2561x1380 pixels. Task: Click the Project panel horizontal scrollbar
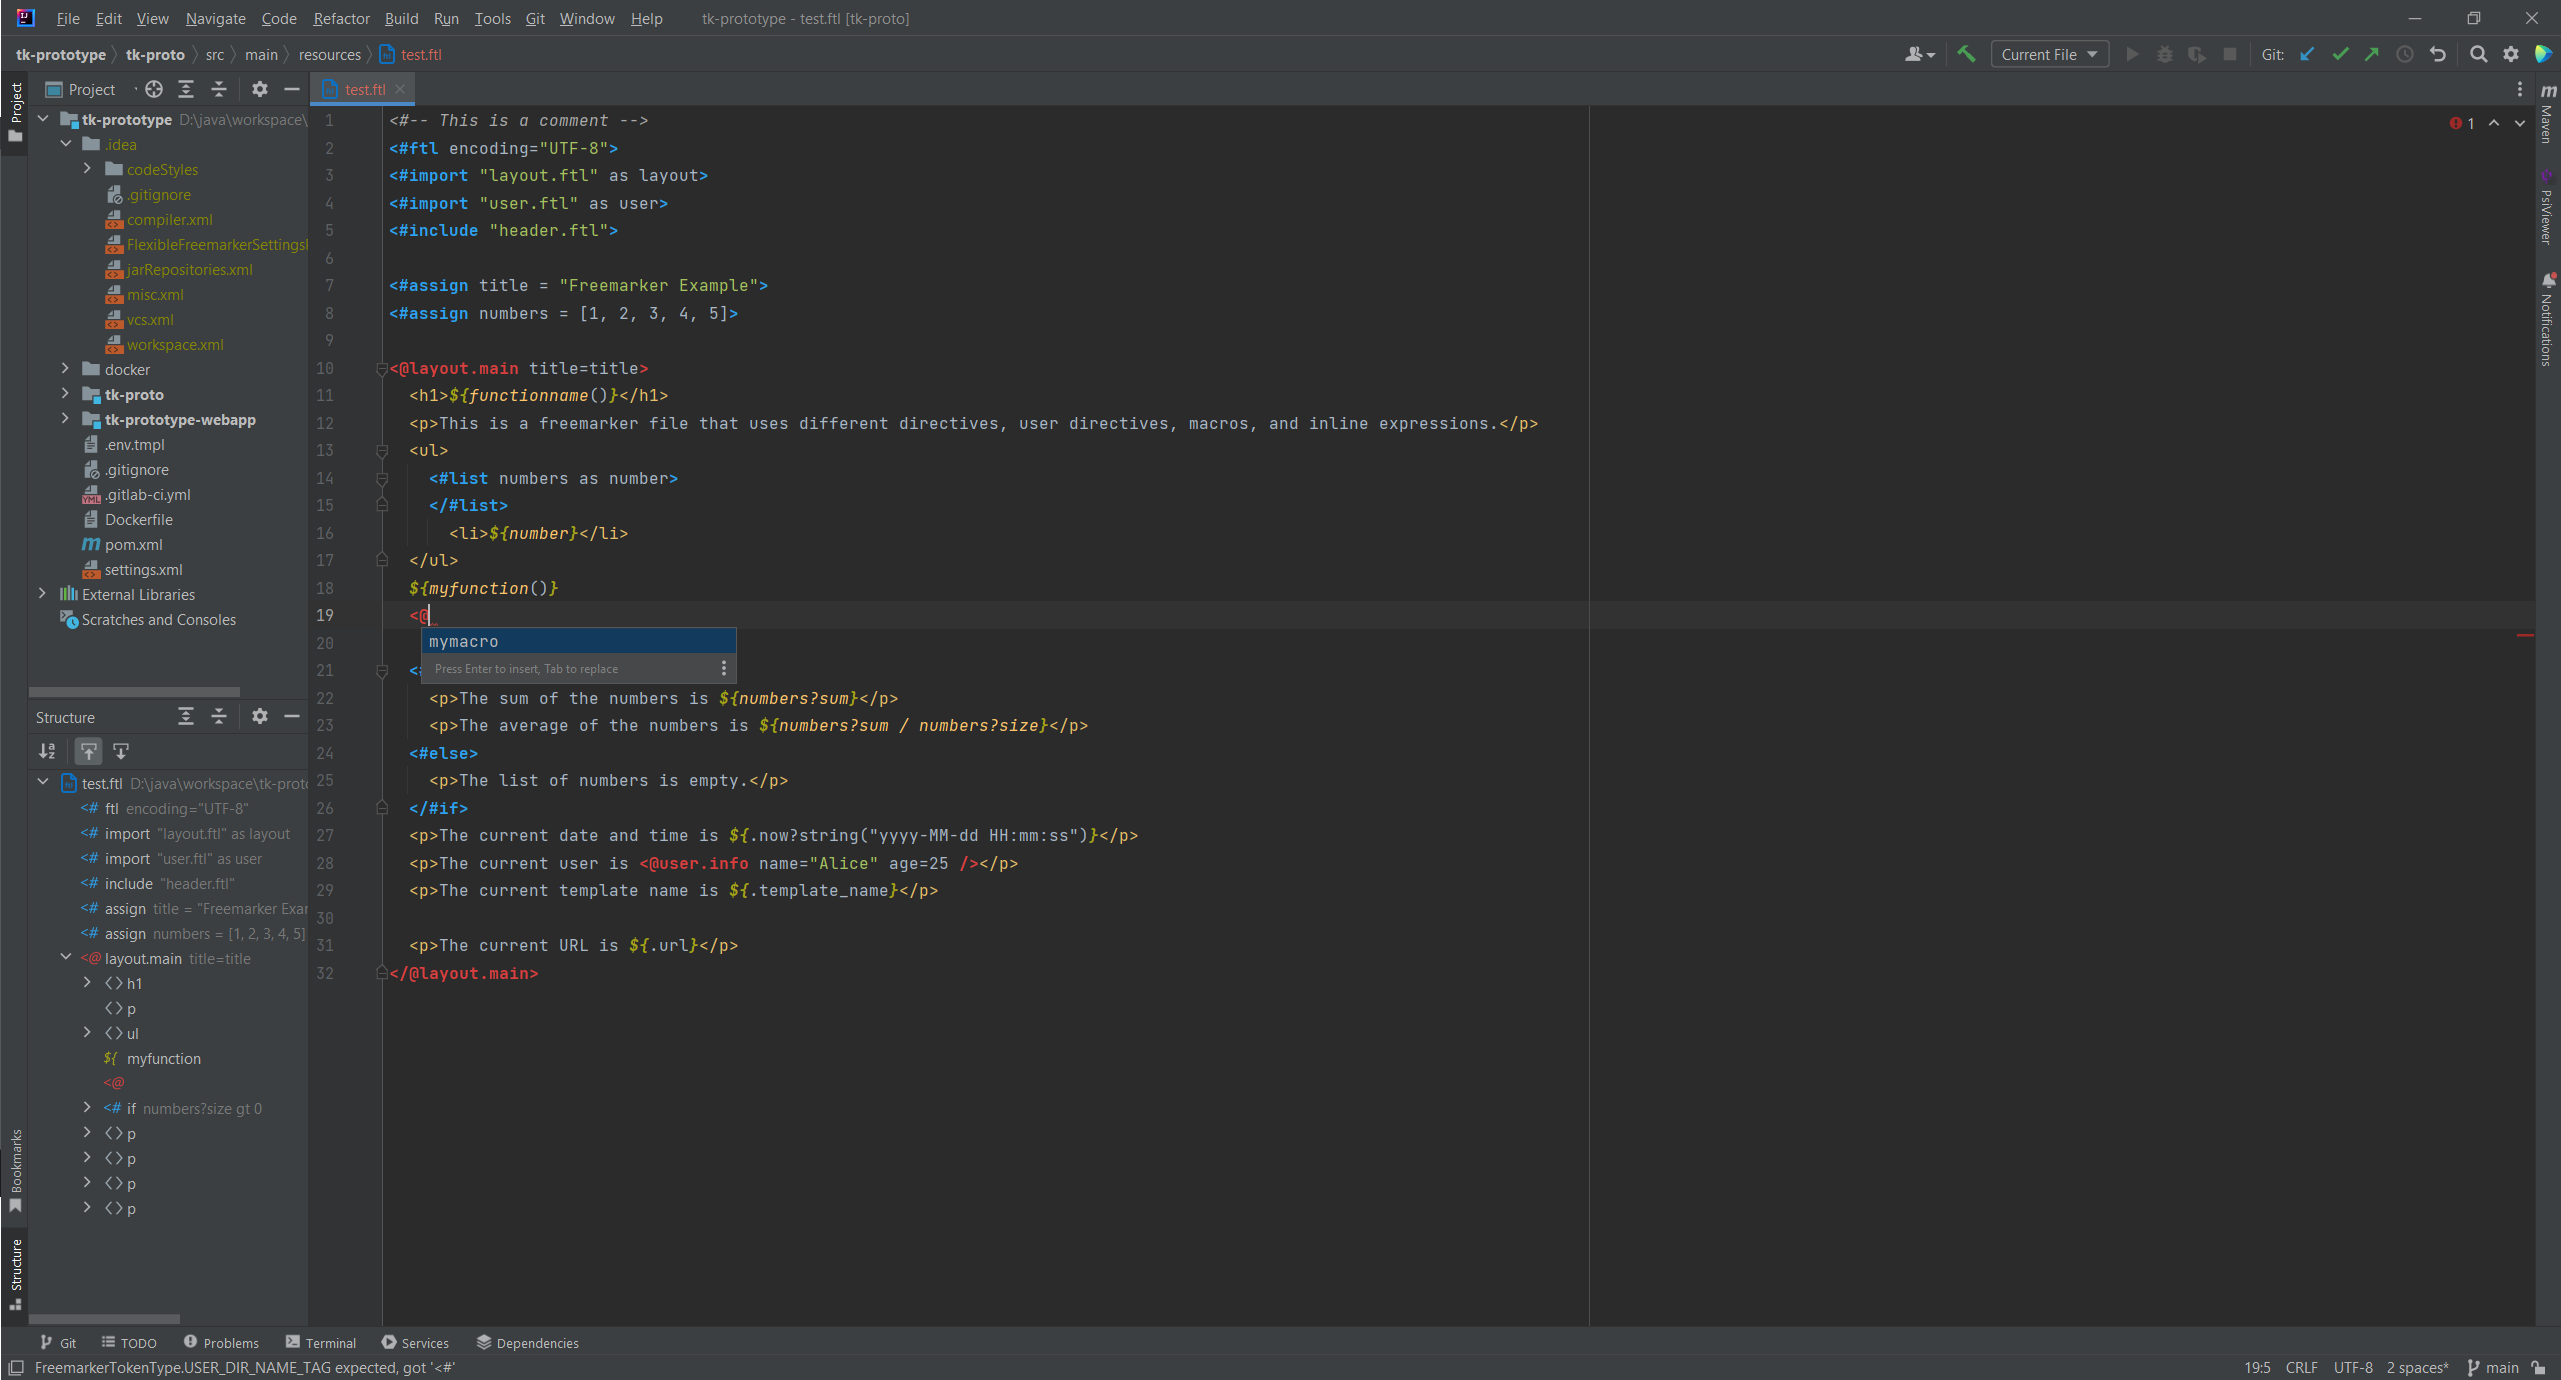point(134,691)
